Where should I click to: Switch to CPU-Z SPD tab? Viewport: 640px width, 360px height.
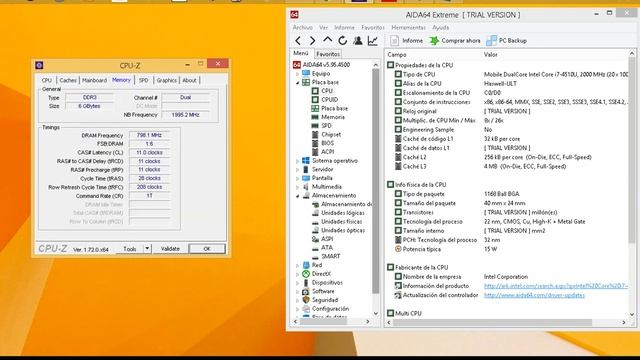(x=144, y=80)
